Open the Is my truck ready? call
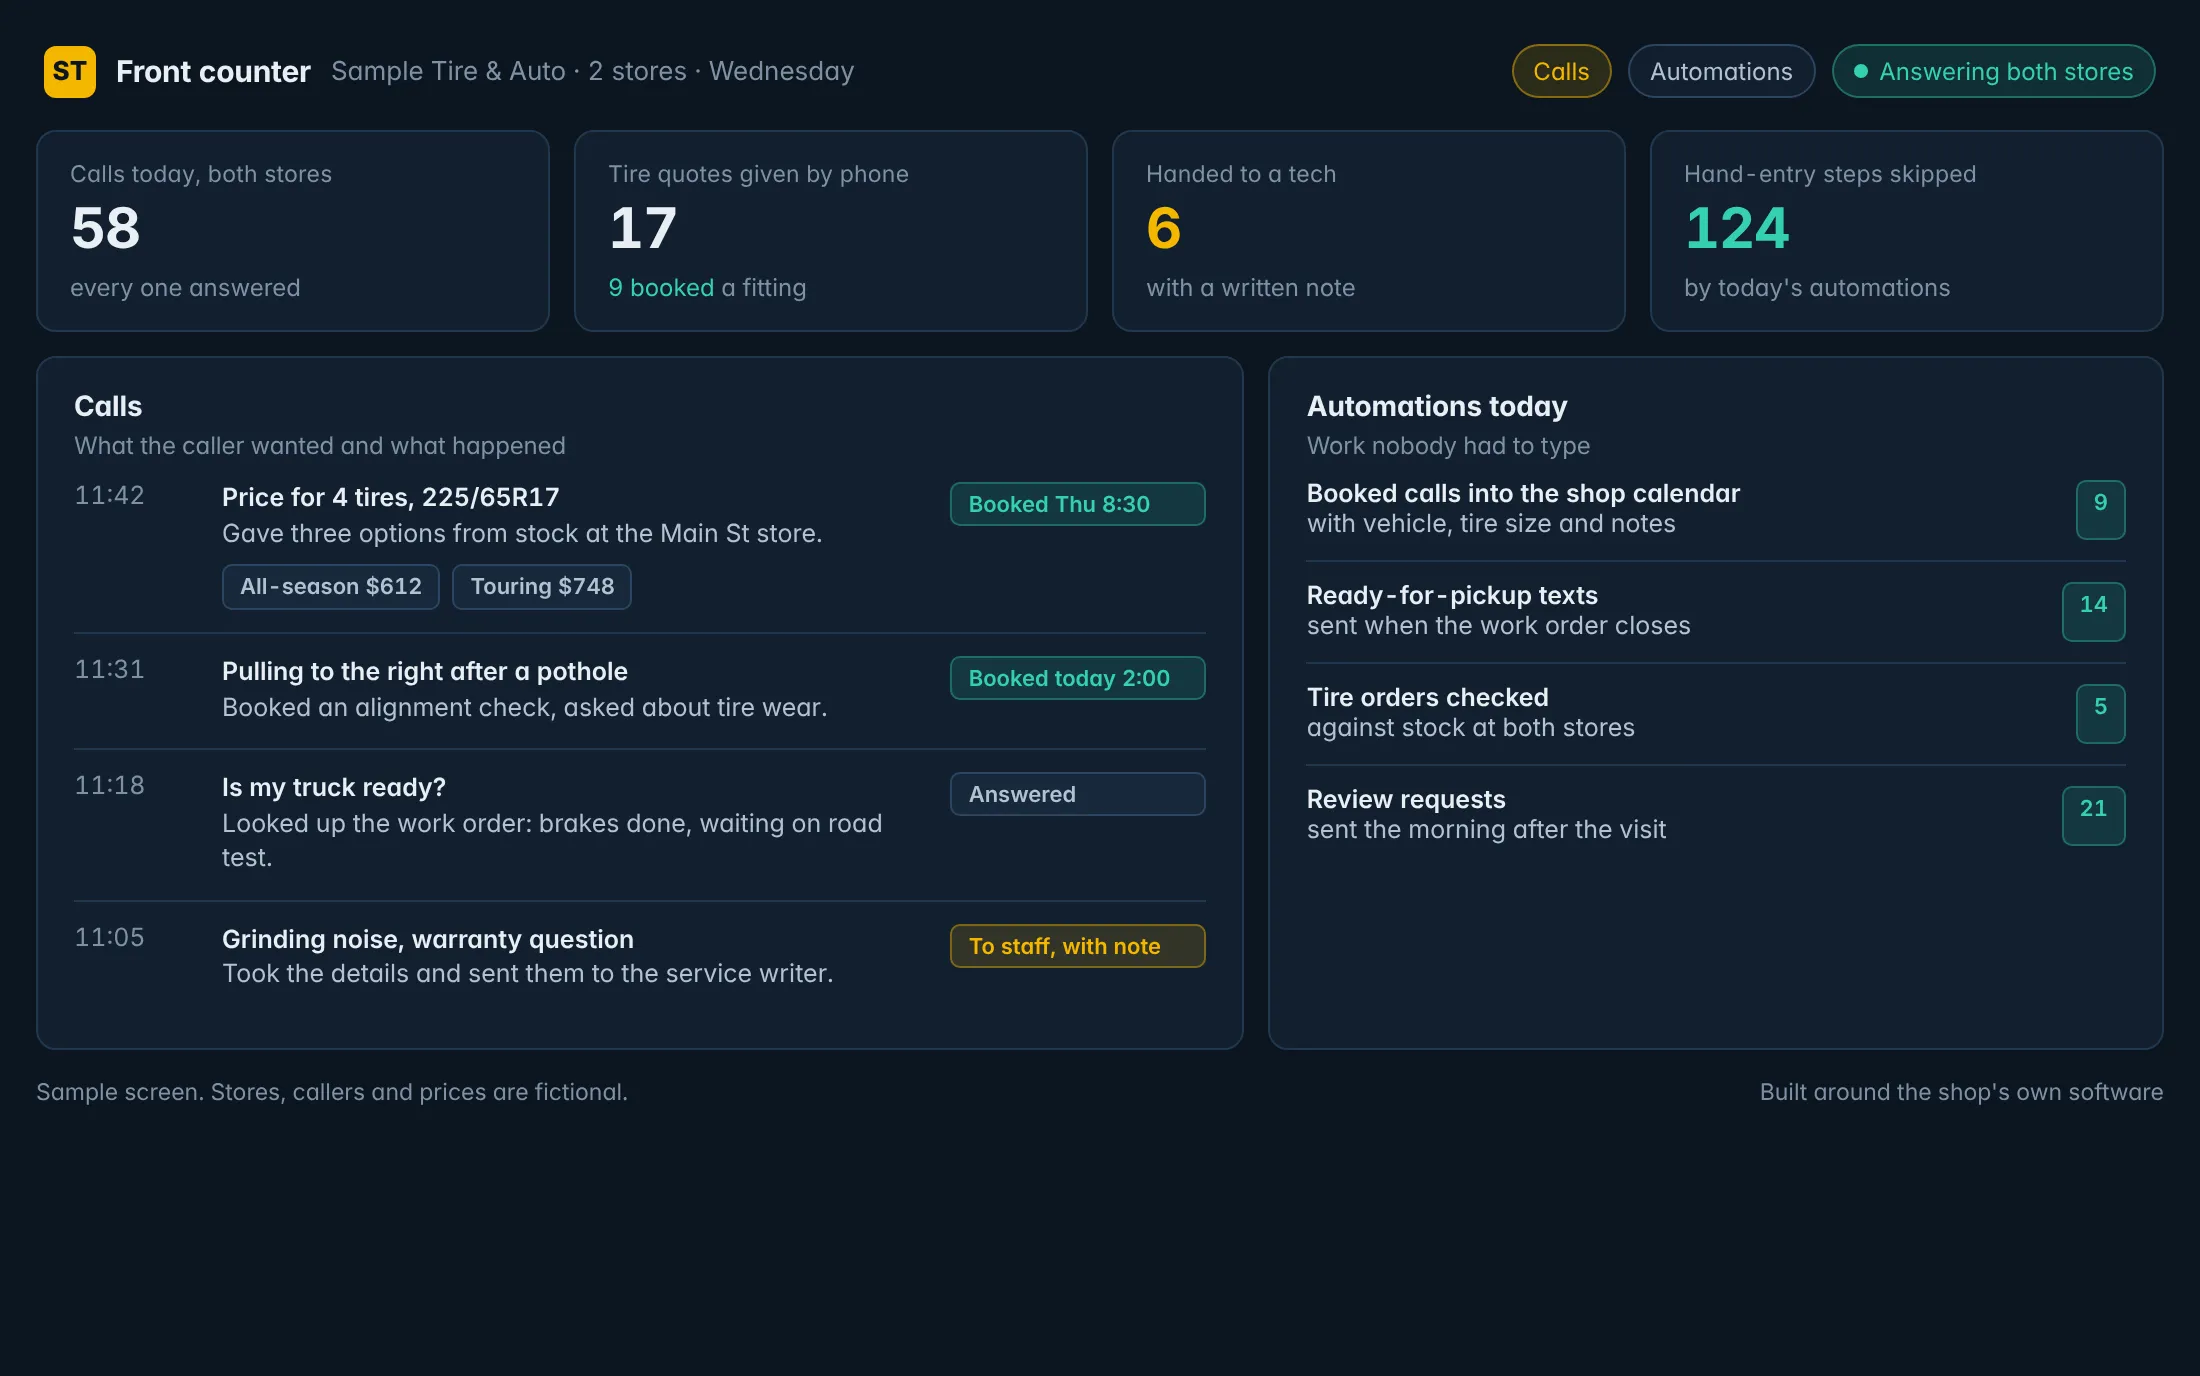Image resolution: width=2200 pixels, height=1376 pixels. 640,825
